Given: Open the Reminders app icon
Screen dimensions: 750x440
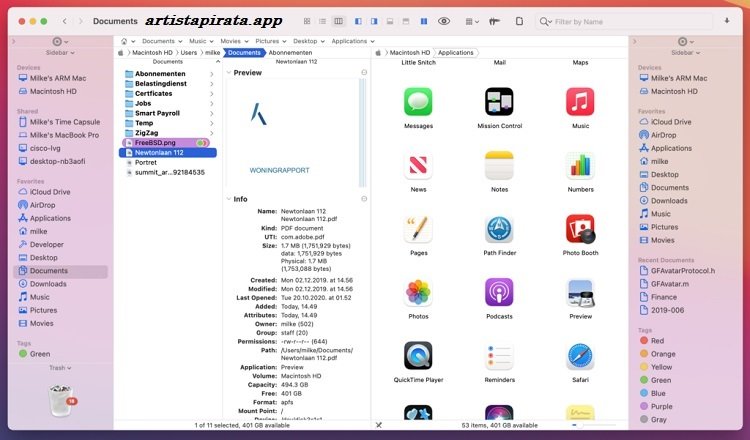Looking at the screenshot, I should point(499,356).
